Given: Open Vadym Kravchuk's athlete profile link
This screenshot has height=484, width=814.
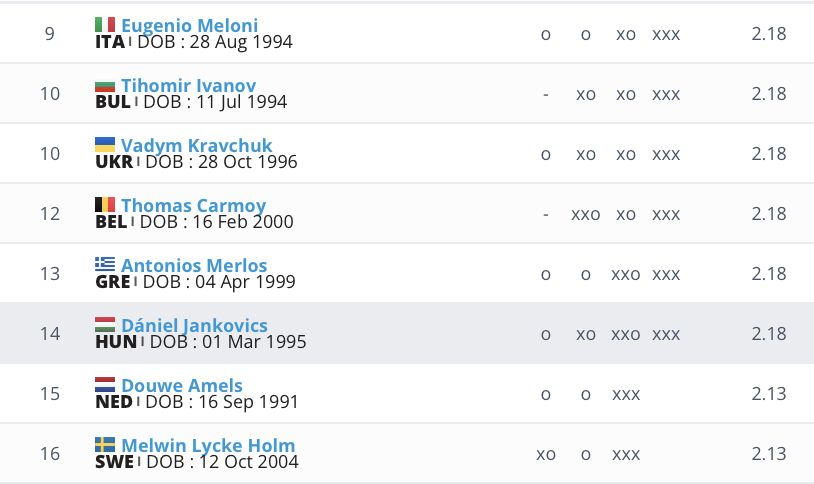Looking at the screenshot, I should [x=196, y=146].
